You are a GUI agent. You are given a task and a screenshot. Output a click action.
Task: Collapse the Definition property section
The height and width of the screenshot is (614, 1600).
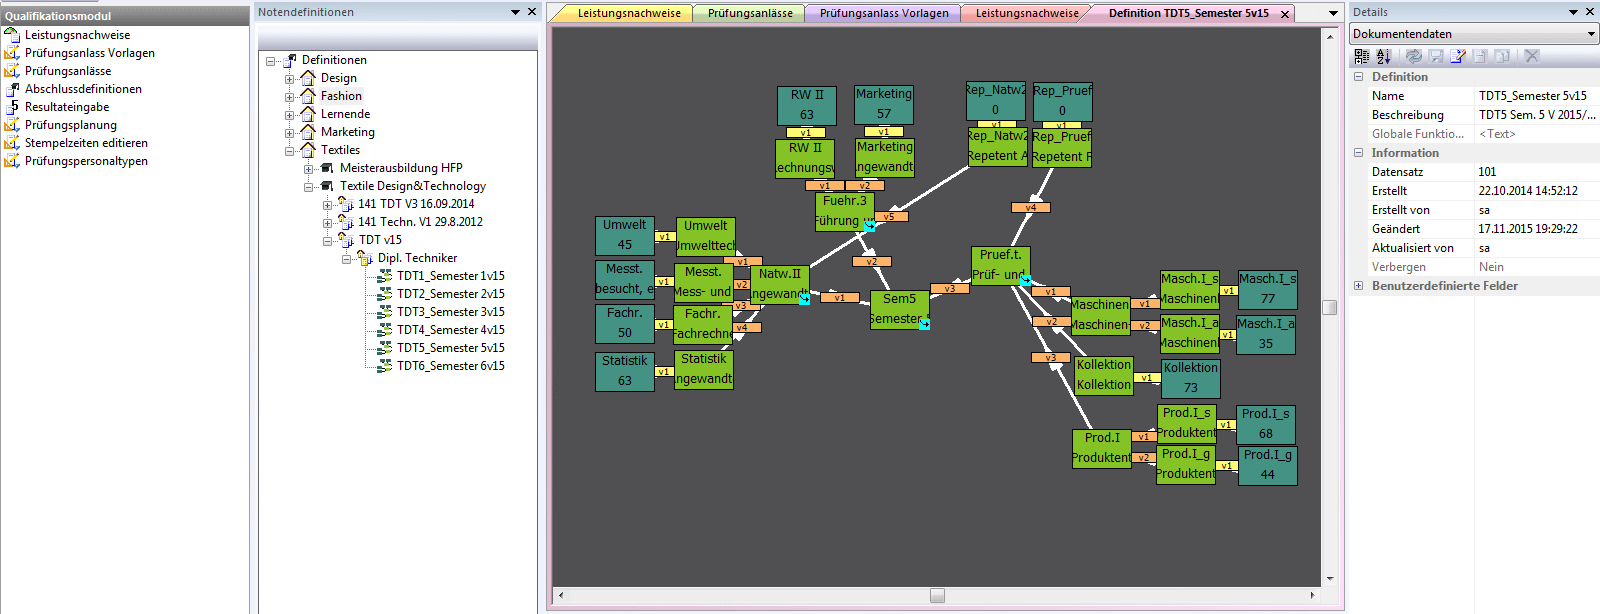tap(1358, 77)
